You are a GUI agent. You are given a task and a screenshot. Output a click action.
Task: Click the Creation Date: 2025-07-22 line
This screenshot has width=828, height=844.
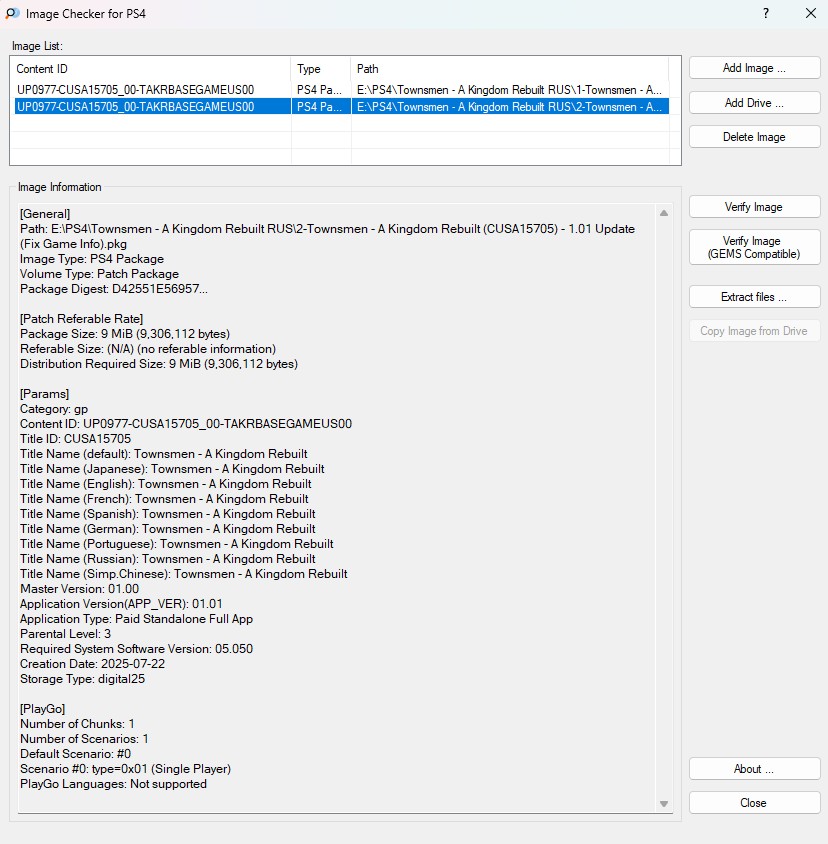click(93, 664)
